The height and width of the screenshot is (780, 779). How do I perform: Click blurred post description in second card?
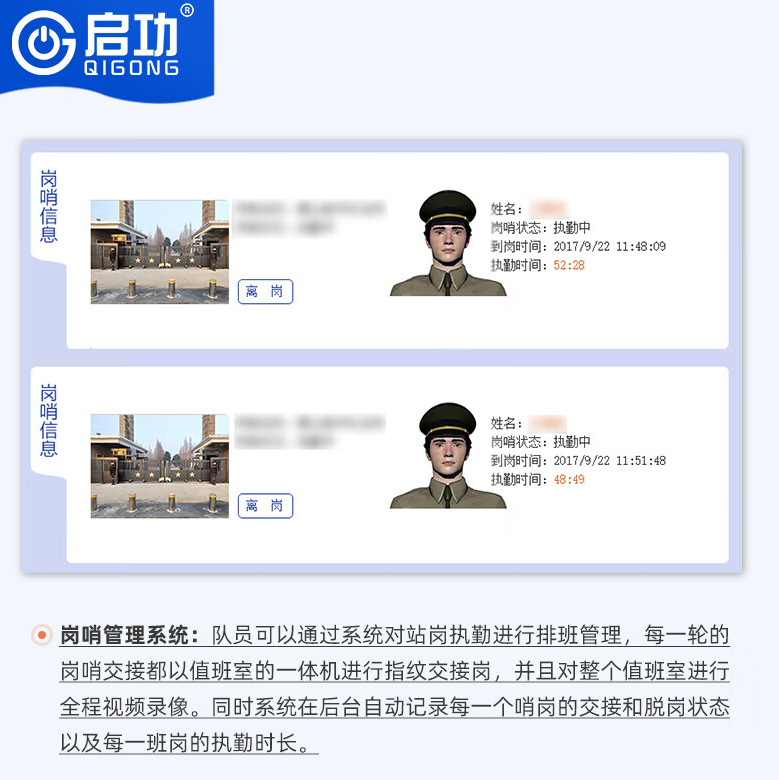(x=310, y=431)
